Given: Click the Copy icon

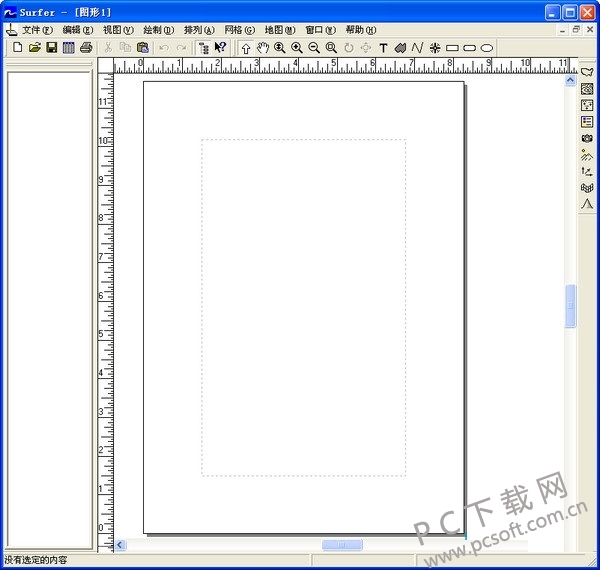Looking at the screenshot, I should tap(125, 48).
